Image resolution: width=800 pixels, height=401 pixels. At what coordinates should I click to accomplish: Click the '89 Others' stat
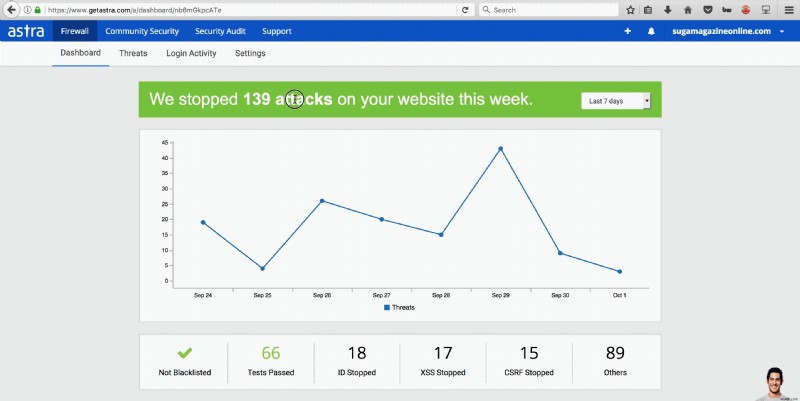(615, 361)
